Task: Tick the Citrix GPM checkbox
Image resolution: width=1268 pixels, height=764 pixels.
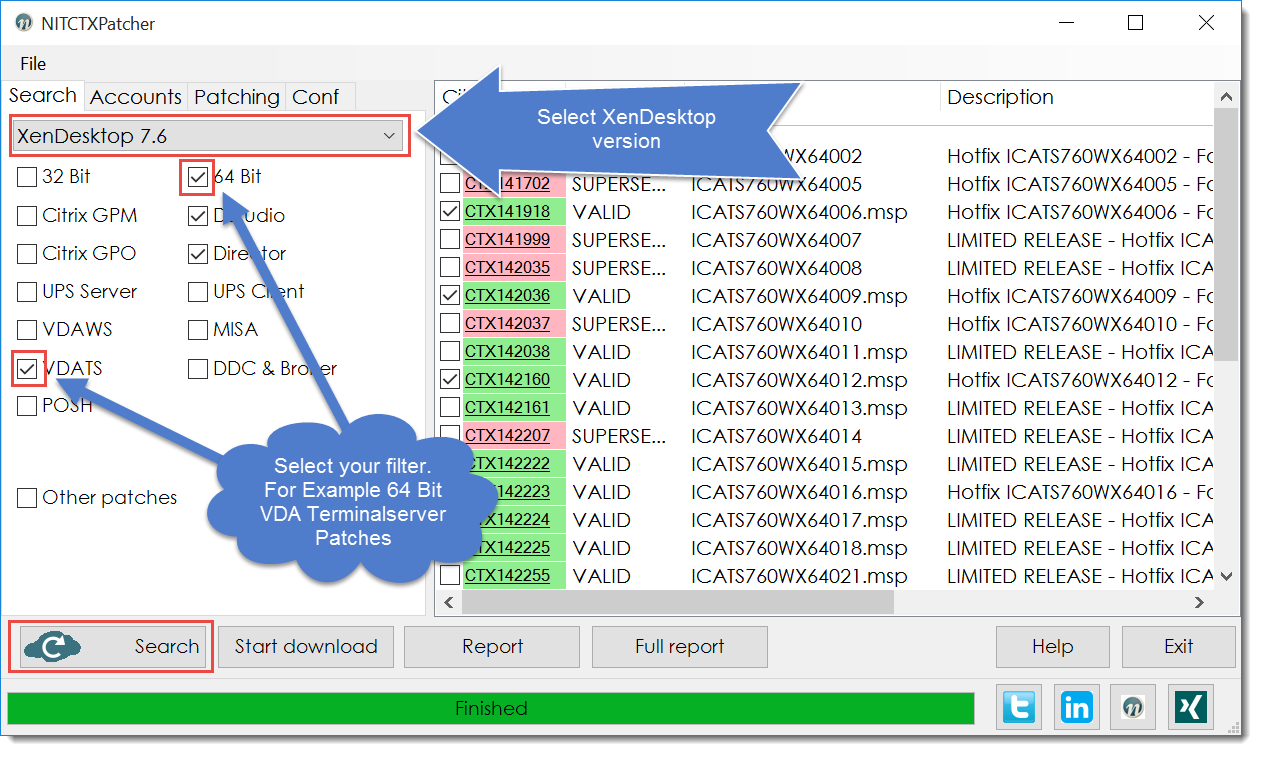Action: [x=27, y=216]
